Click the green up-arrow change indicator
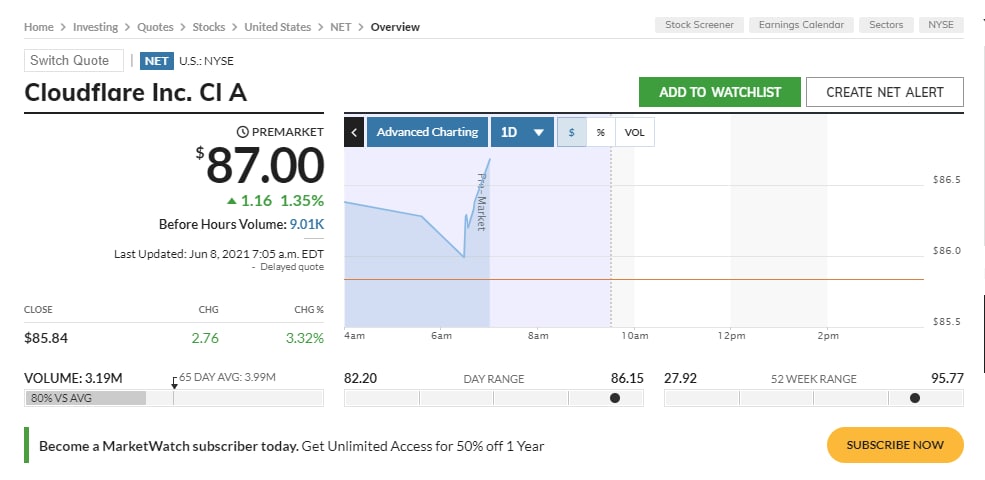The height and width of the screenshot is (480, 985). 232,201
